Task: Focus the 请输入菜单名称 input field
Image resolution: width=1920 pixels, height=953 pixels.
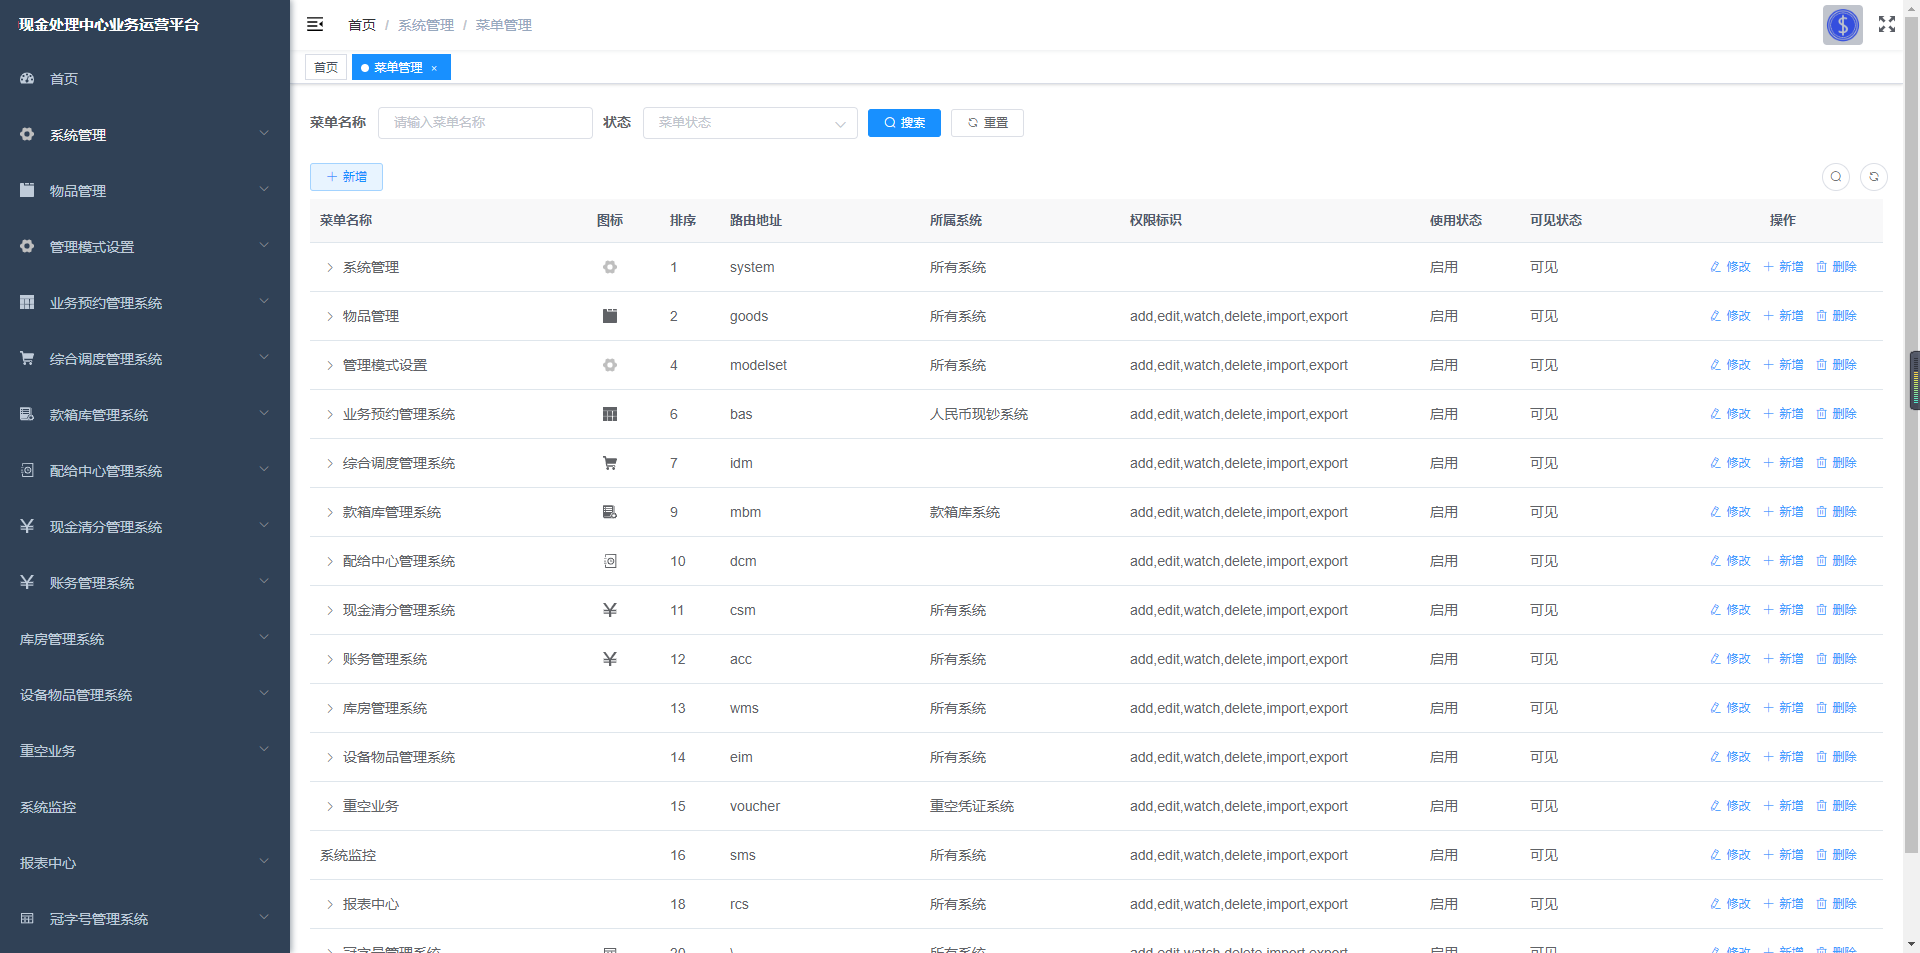Action: click(x=485, y=122)
